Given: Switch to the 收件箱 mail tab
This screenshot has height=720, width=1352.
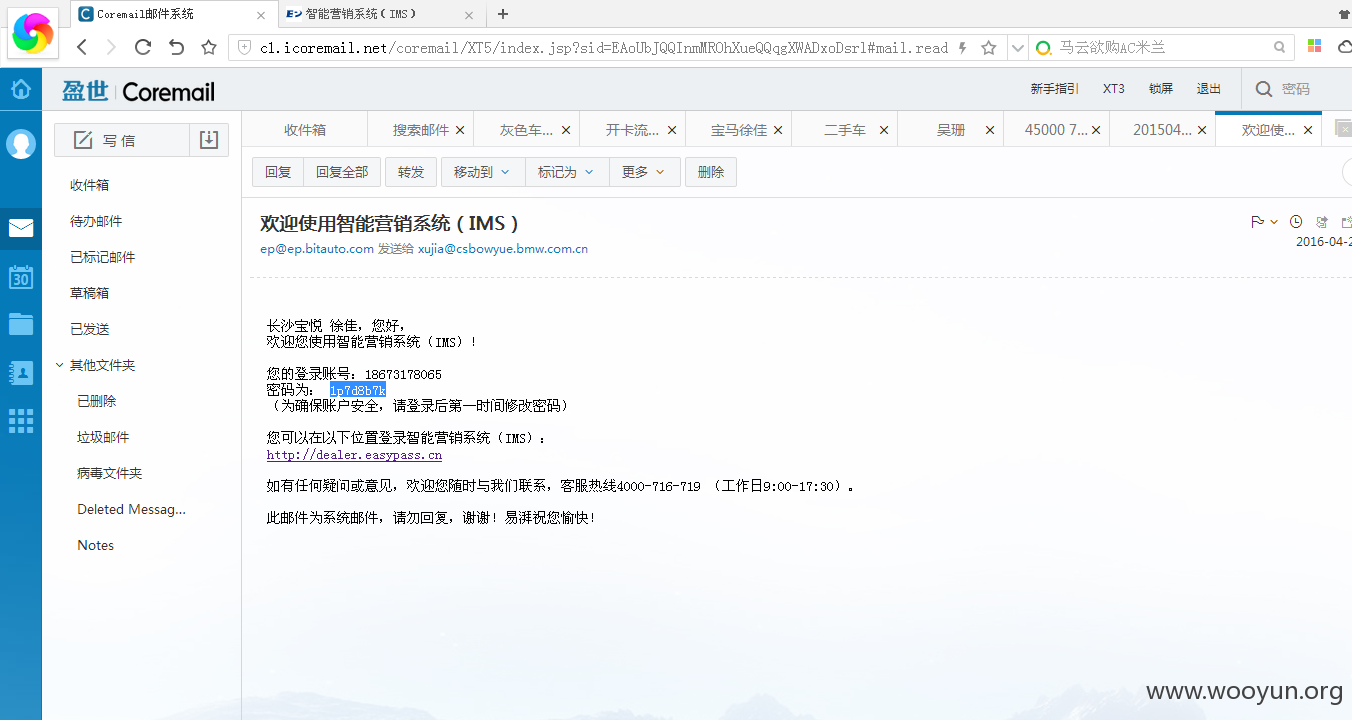Looking at the screenshot, I should (305, 130).
